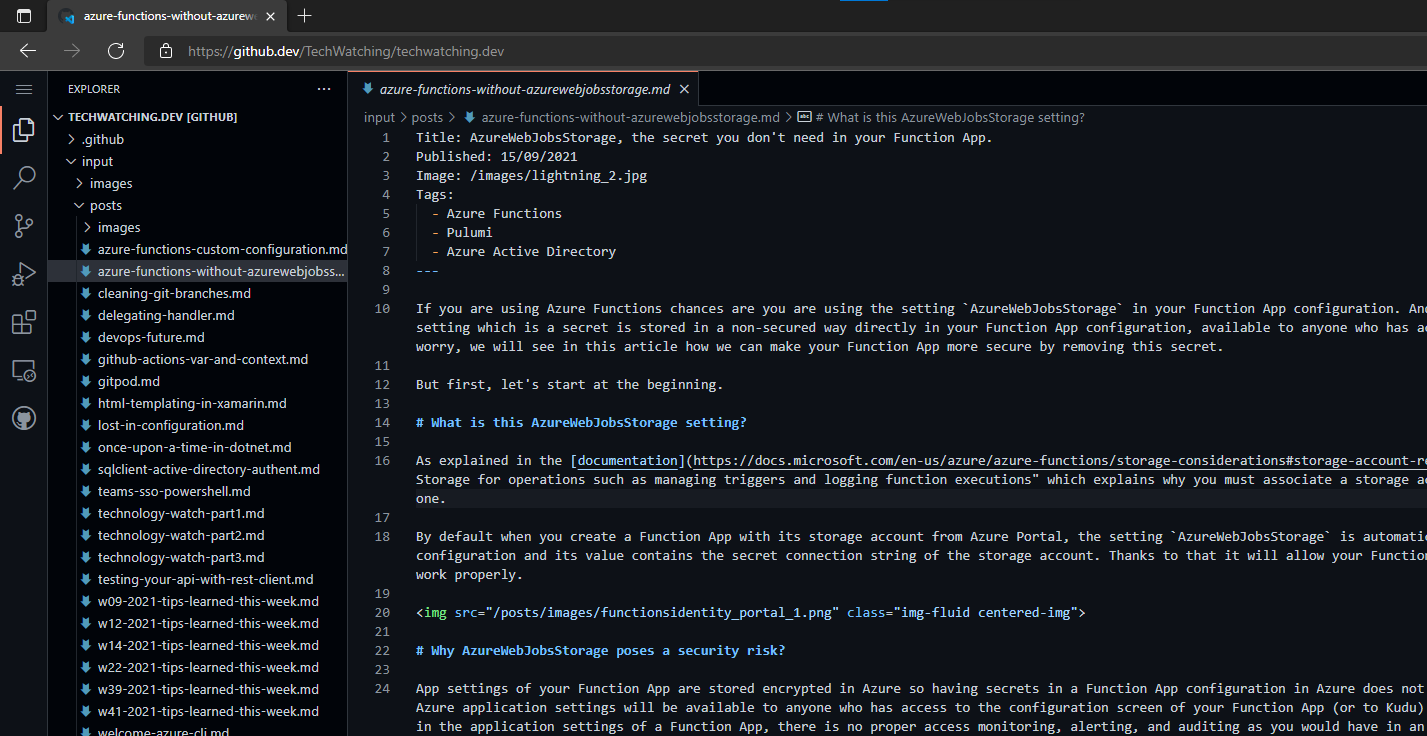Open the Search panel in the activity bar
Image resolution: width=1427 pixels, height=736 pixels.
24,177
